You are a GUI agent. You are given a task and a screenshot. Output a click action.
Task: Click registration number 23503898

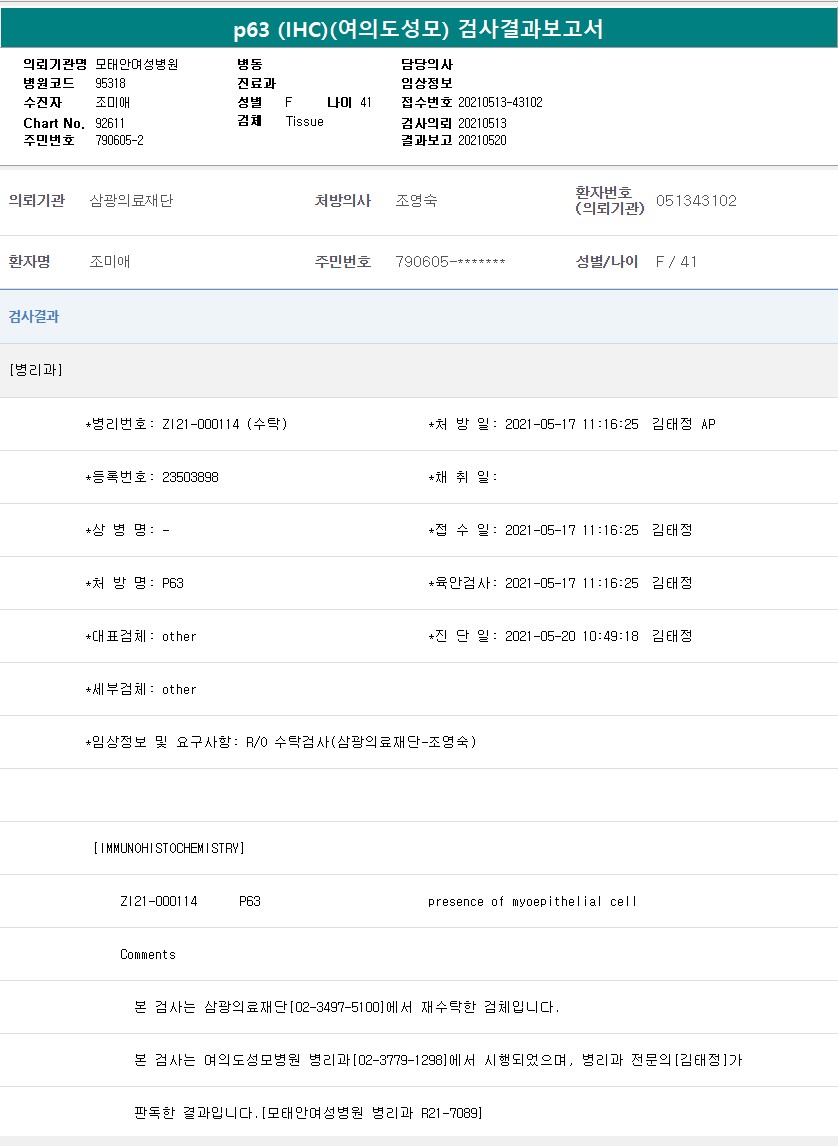pyautogui.click(x=190, y=477)
